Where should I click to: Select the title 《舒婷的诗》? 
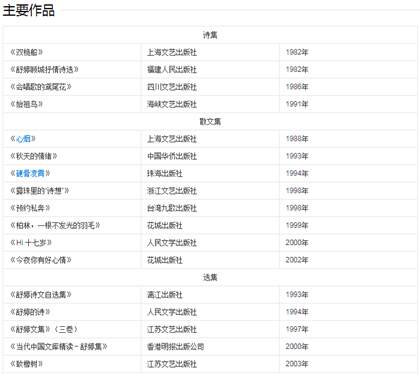(30, 312)
